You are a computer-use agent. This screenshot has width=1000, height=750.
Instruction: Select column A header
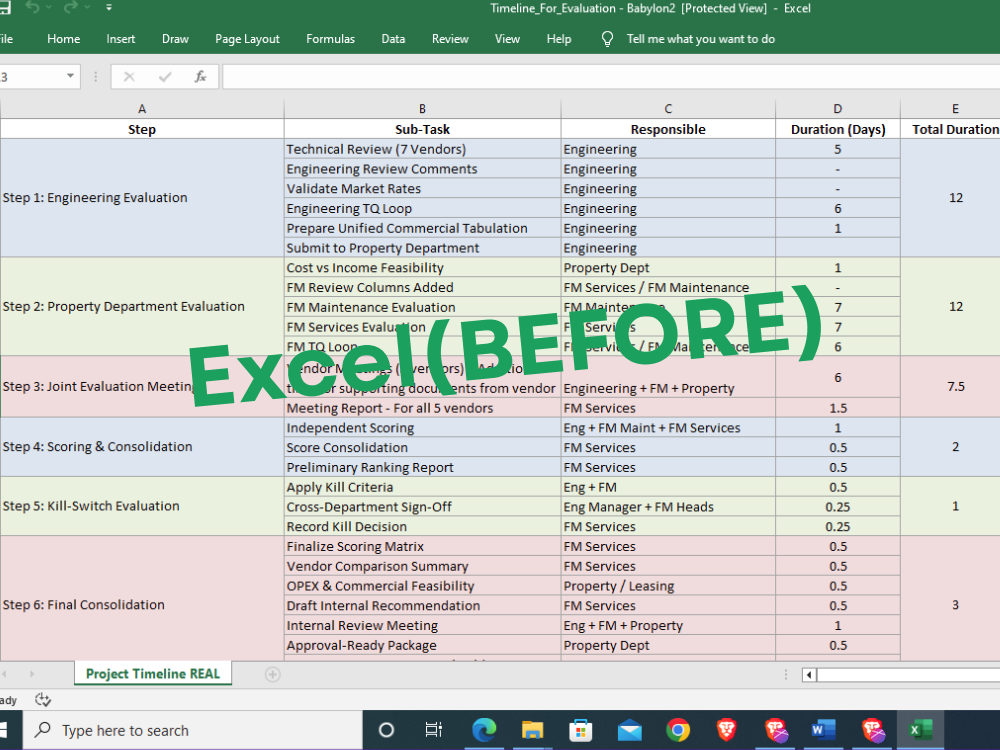142,109
